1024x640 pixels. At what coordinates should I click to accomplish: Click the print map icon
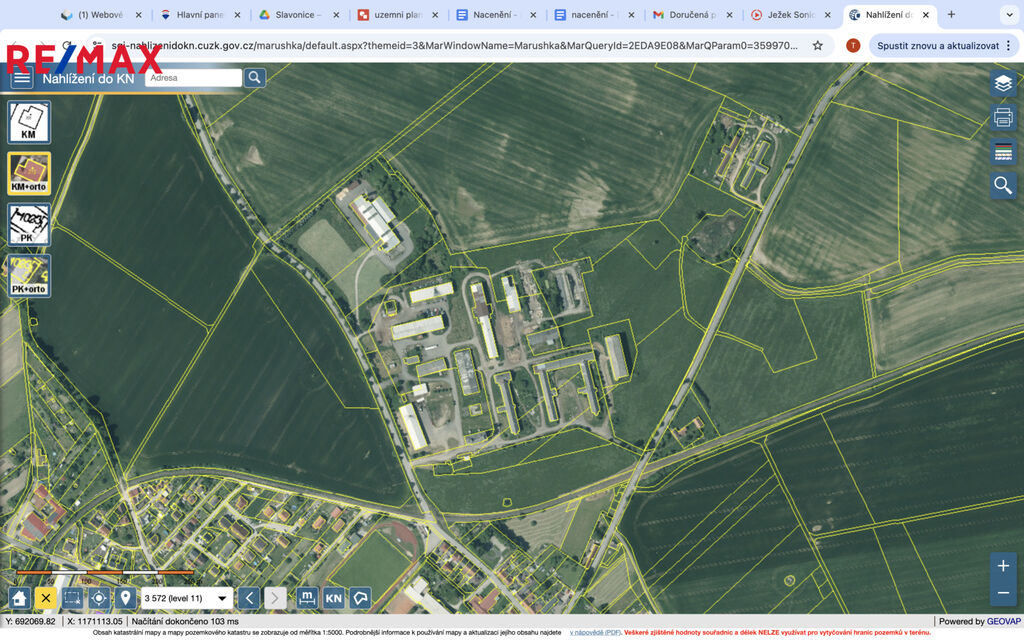pos(1003,118)
